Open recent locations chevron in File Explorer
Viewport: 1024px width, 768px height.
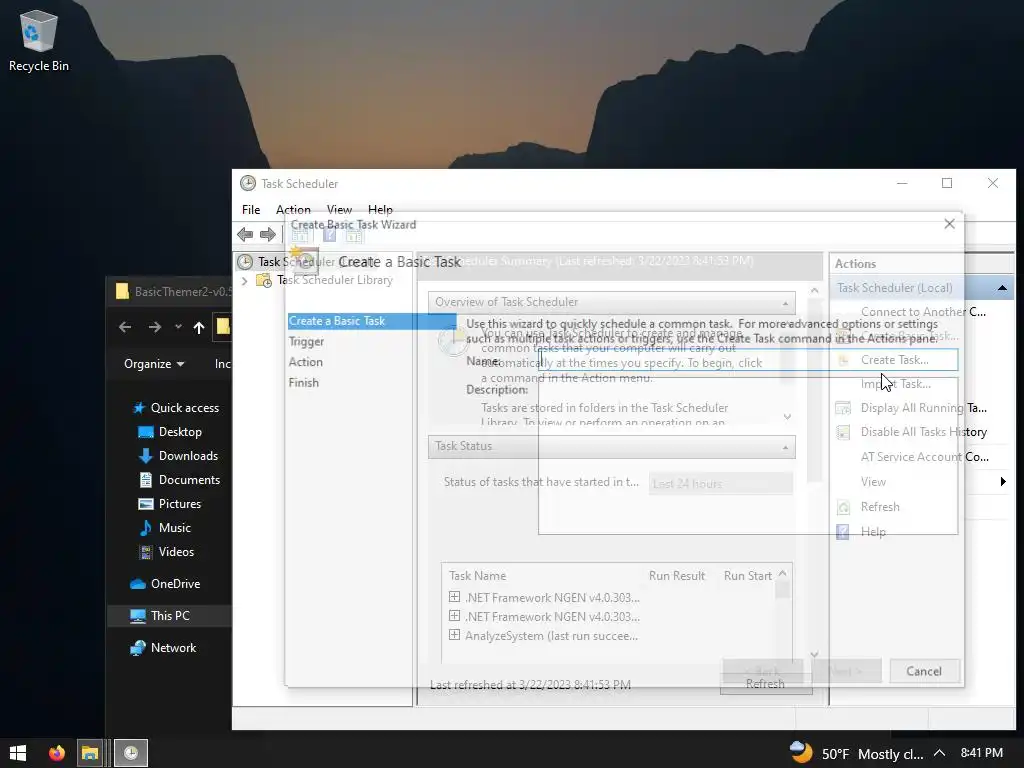[178, 327]
